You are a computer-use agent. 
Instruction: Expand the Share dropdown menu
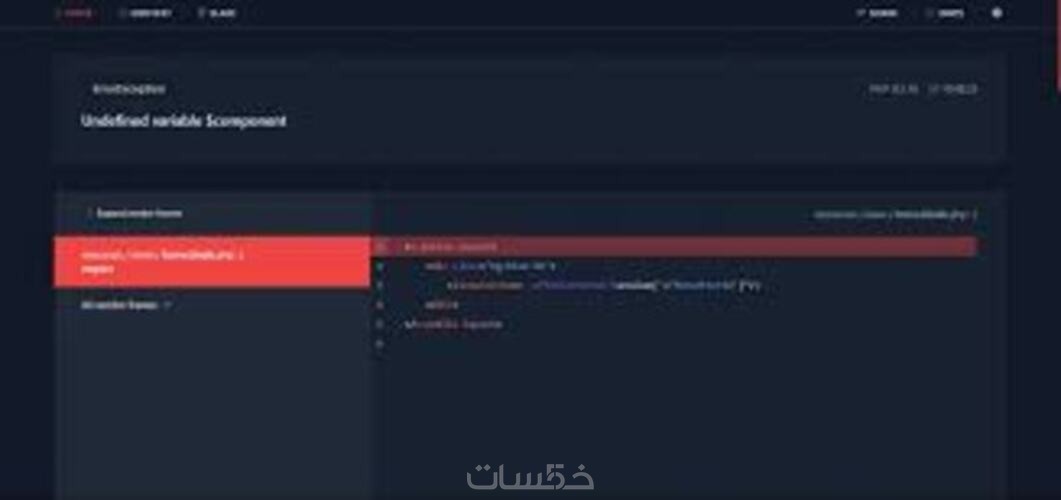coord(877,14)
